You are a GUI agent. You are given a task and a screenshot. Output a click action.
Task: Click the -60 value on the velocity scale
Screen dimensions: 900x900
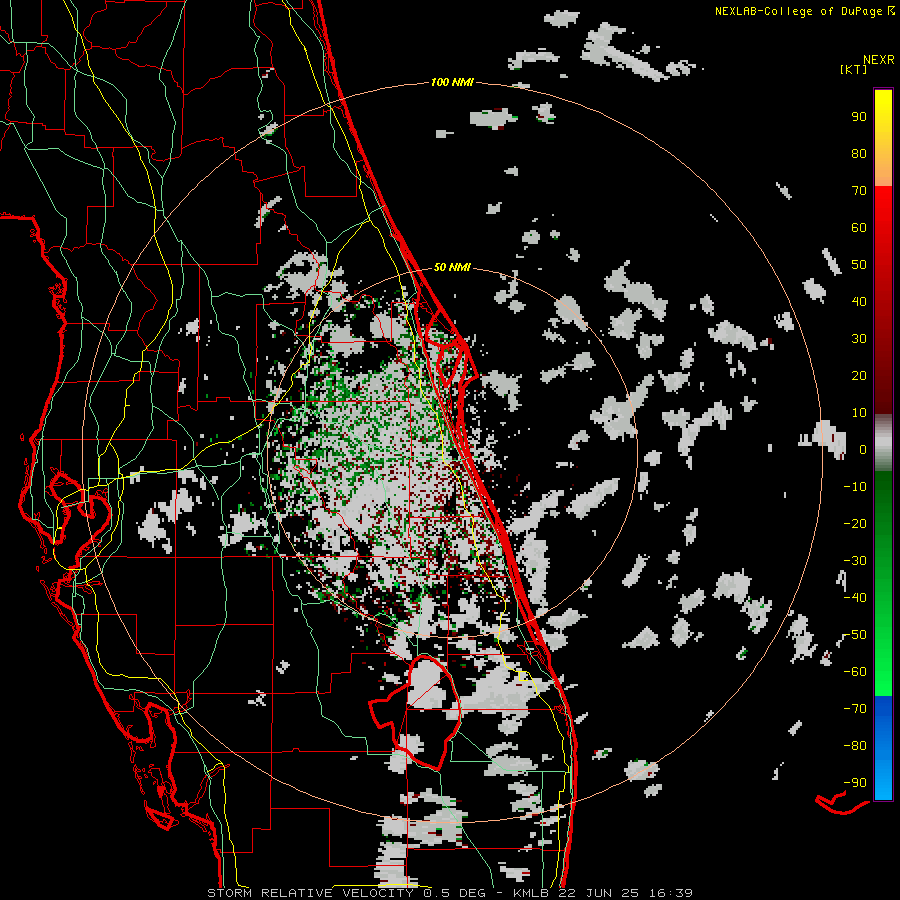tap(855, 672)
